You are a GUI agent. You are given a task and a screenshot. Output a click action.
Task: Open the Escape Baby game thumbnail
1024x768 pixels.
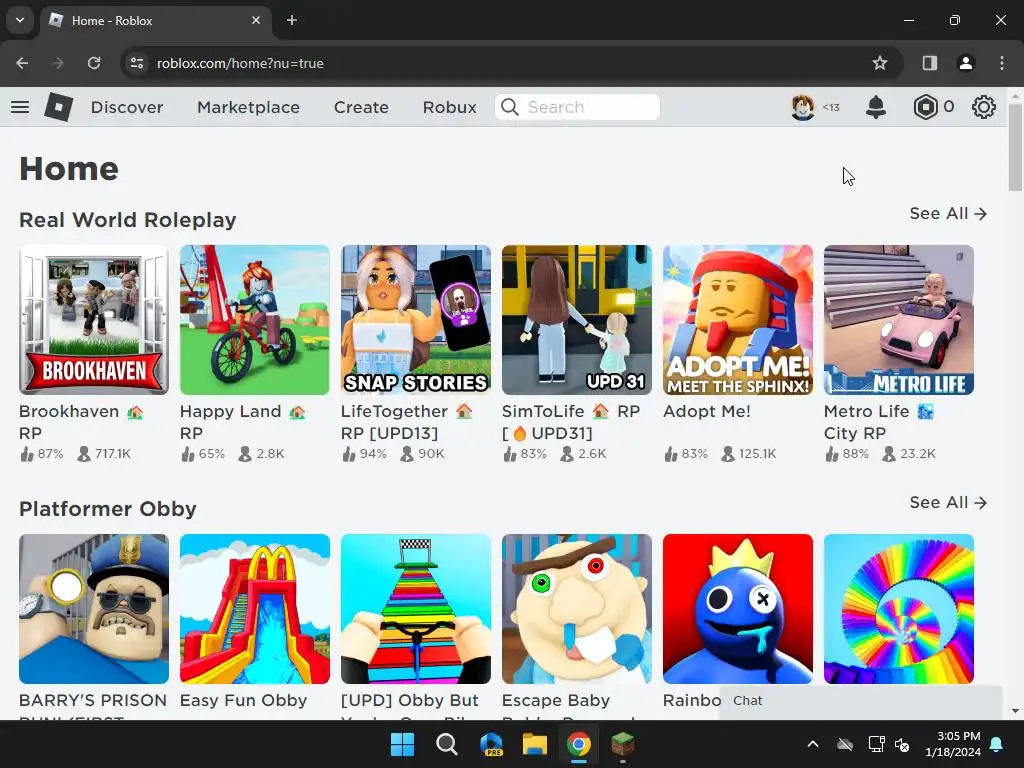tap(577, 609)
